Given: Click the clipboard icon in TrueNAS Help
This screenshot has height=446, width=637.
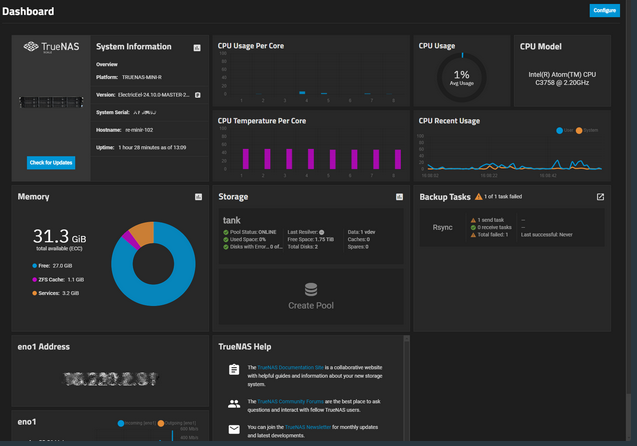Looking at the screenshot, I should [233, 369].
